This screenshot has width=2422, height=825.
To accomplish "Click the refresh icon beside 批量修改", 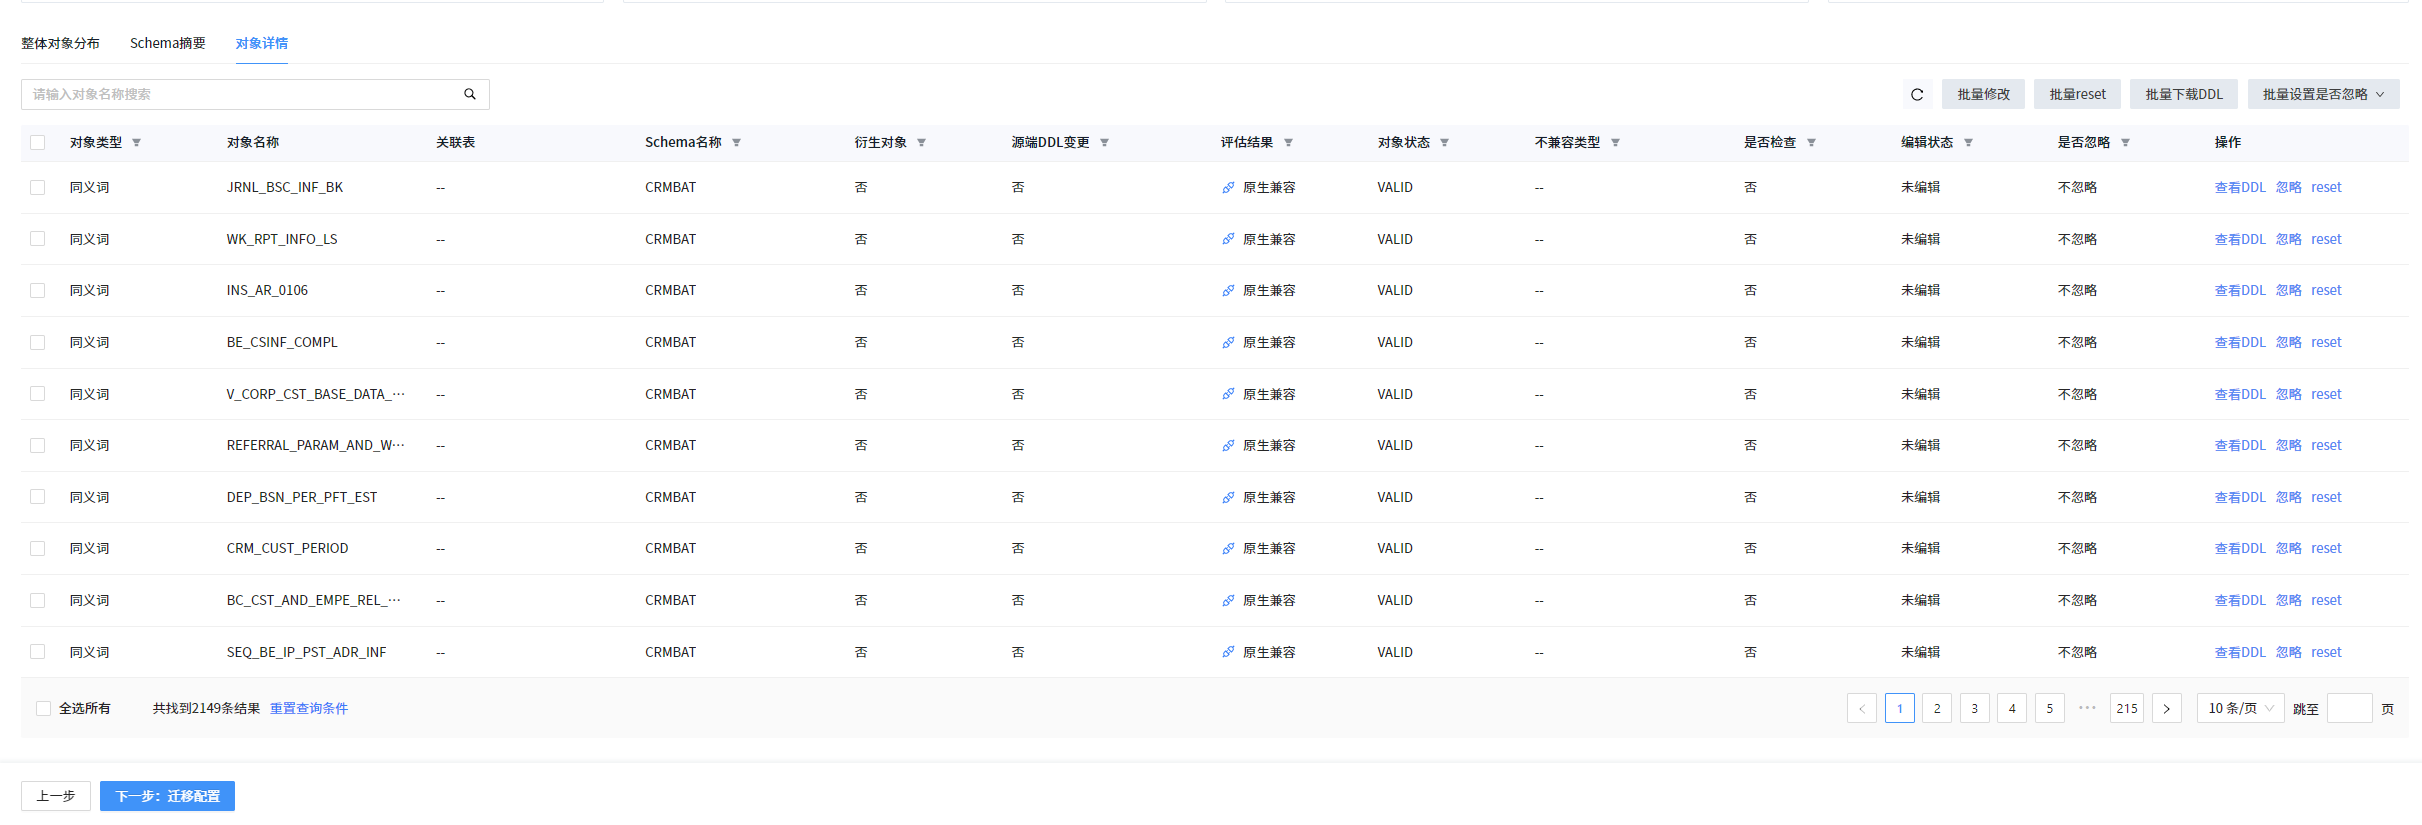I will click(x=1916, y=94).
